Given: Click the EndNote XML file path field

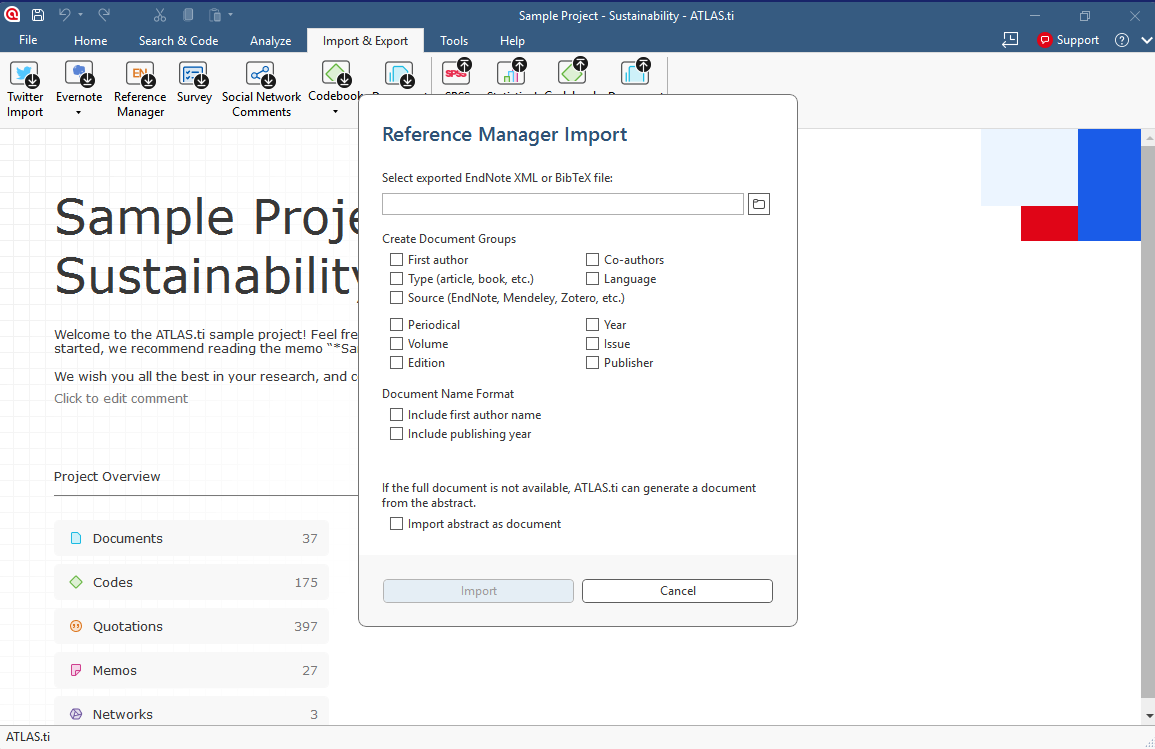Looking at the screenshot, I should click(562, 204).
